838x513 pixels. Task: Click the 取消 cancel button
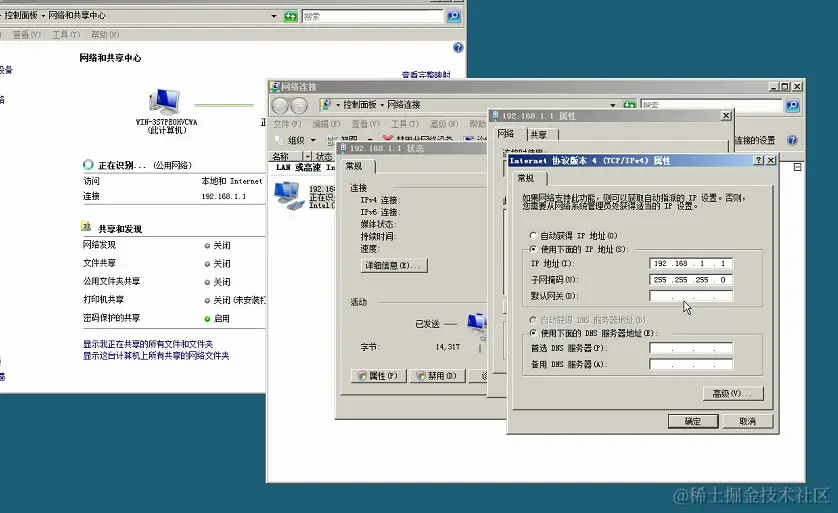coord(748,421)
